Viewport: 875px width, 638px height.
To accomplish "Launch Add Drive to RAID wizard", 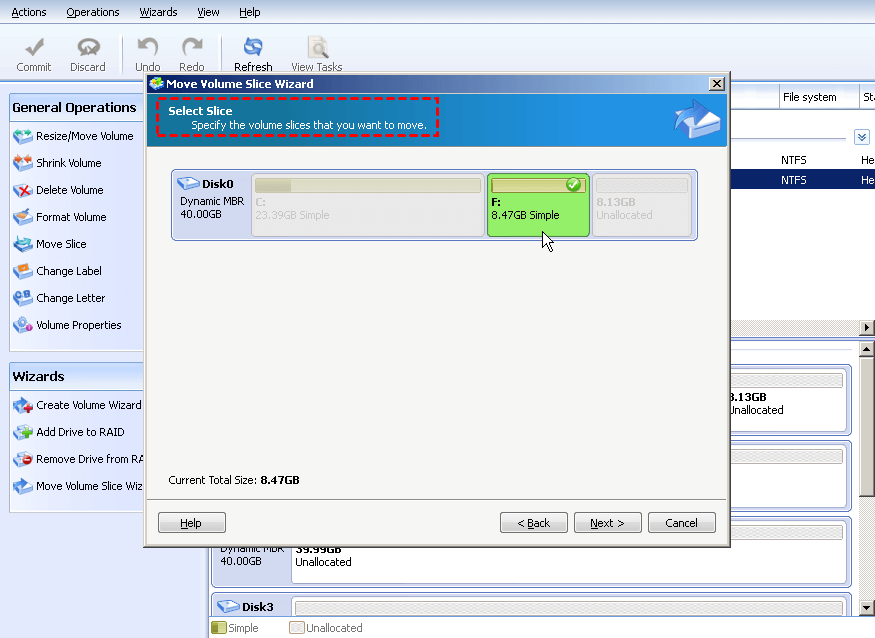I will click(69, 432).
